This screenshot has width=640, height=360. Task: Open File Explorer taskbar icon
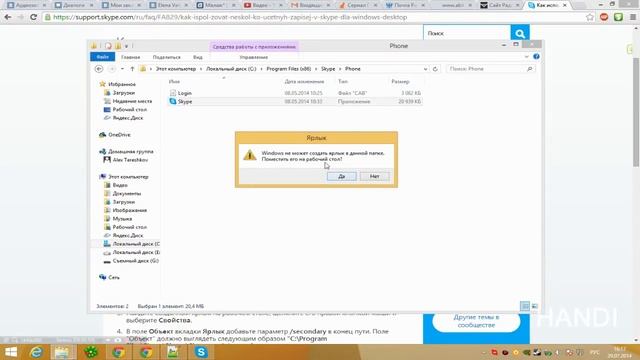point(62,352)
